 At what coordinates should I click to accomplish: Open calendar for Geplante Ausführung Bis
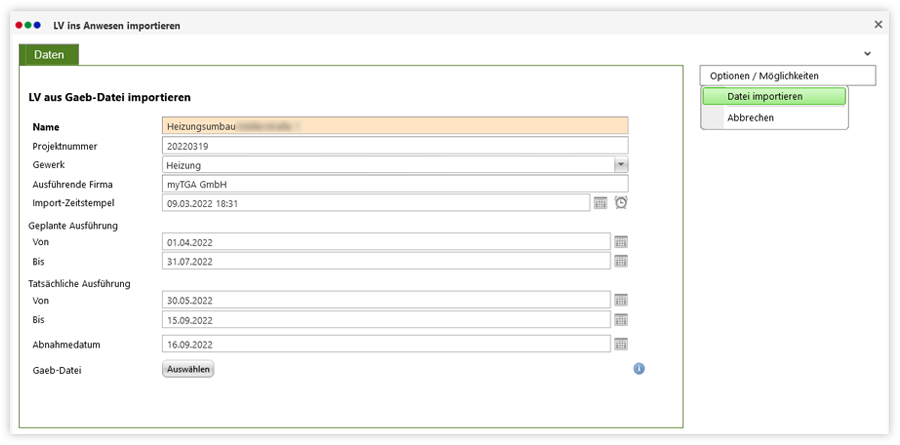pyautogui.click(x=621, y=261)
